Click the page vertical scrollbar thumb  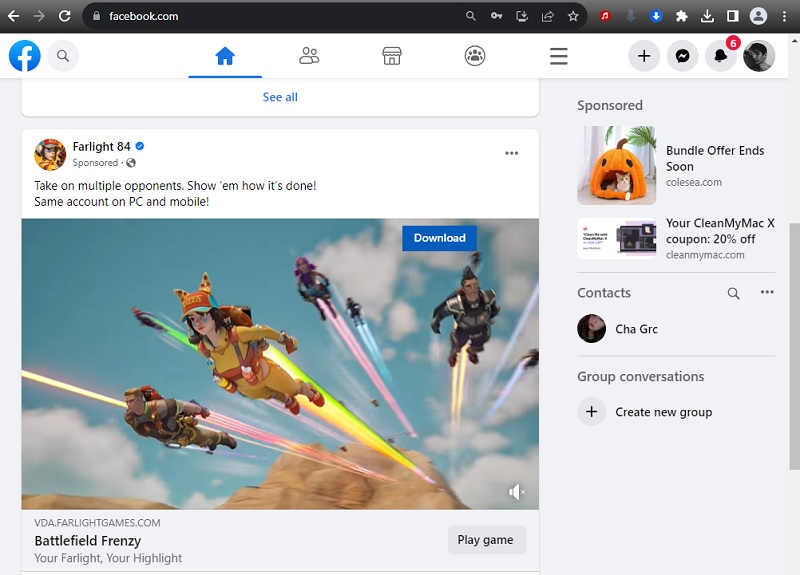(794, 346)
